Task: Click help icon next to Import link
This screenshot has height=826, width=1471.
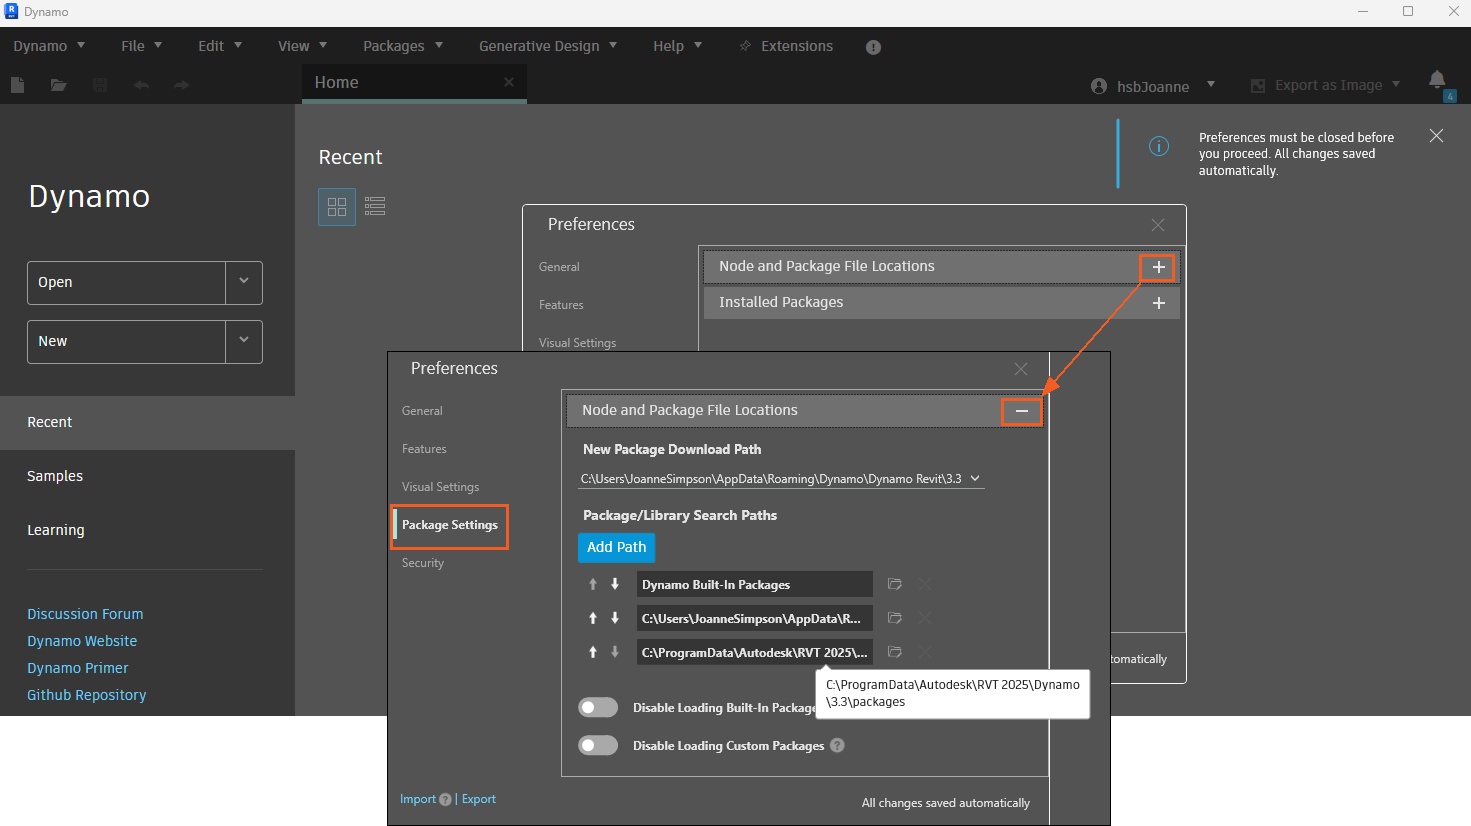Action: [446, 800]
